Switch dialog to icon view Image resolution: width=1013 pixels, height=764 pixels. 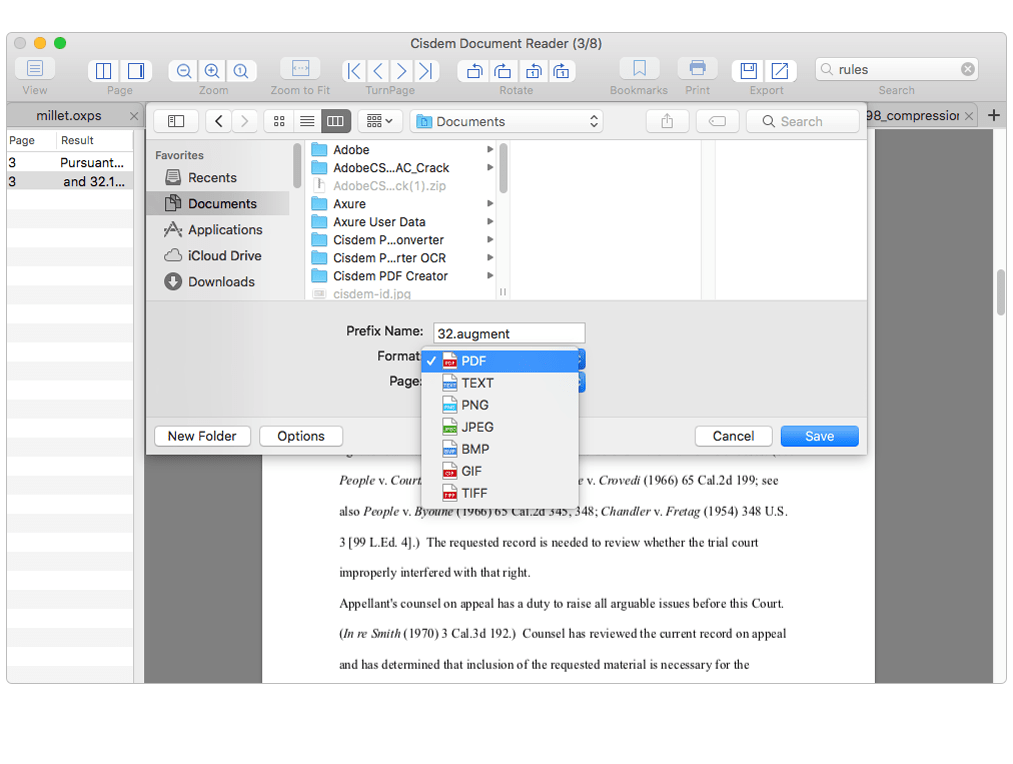pos(279,121)
